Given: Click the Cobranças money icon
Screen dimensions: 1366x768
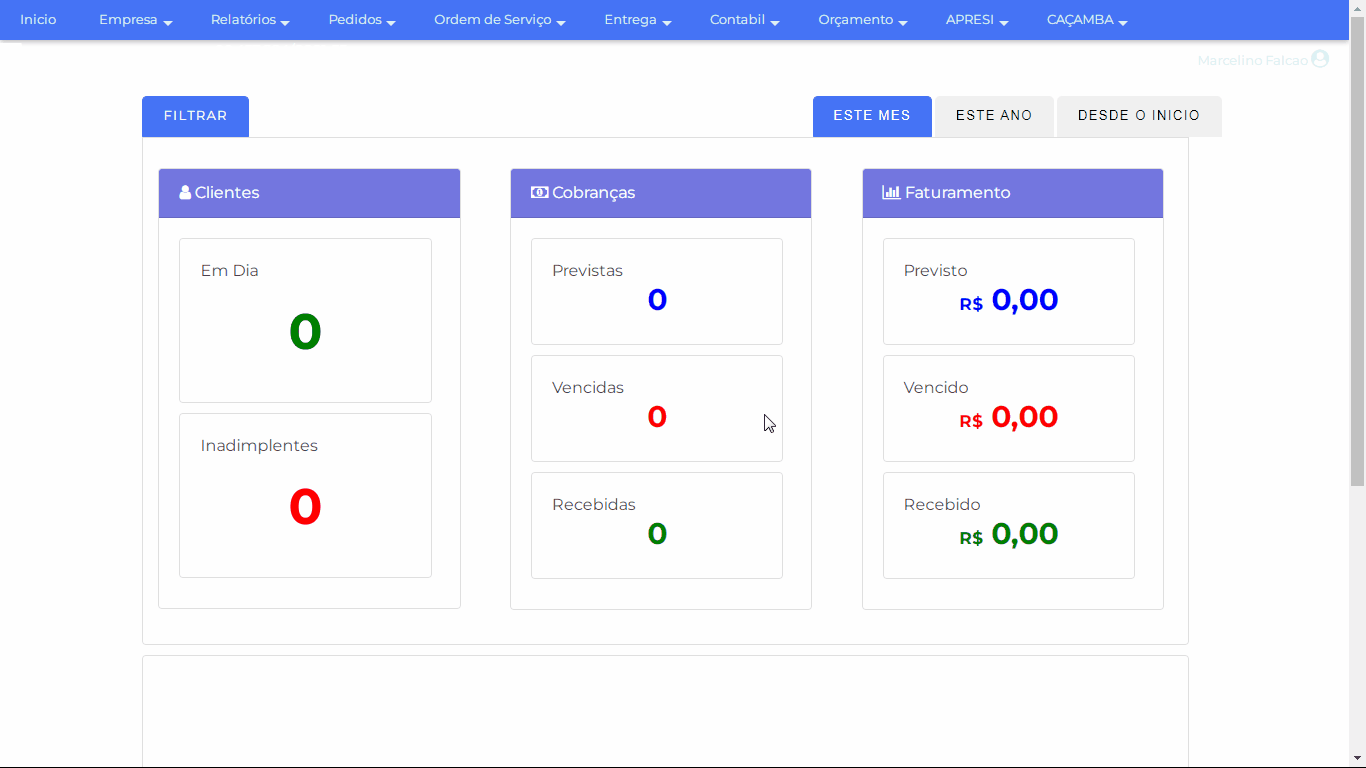Looking at the screenshot, I should pos(539,193).
